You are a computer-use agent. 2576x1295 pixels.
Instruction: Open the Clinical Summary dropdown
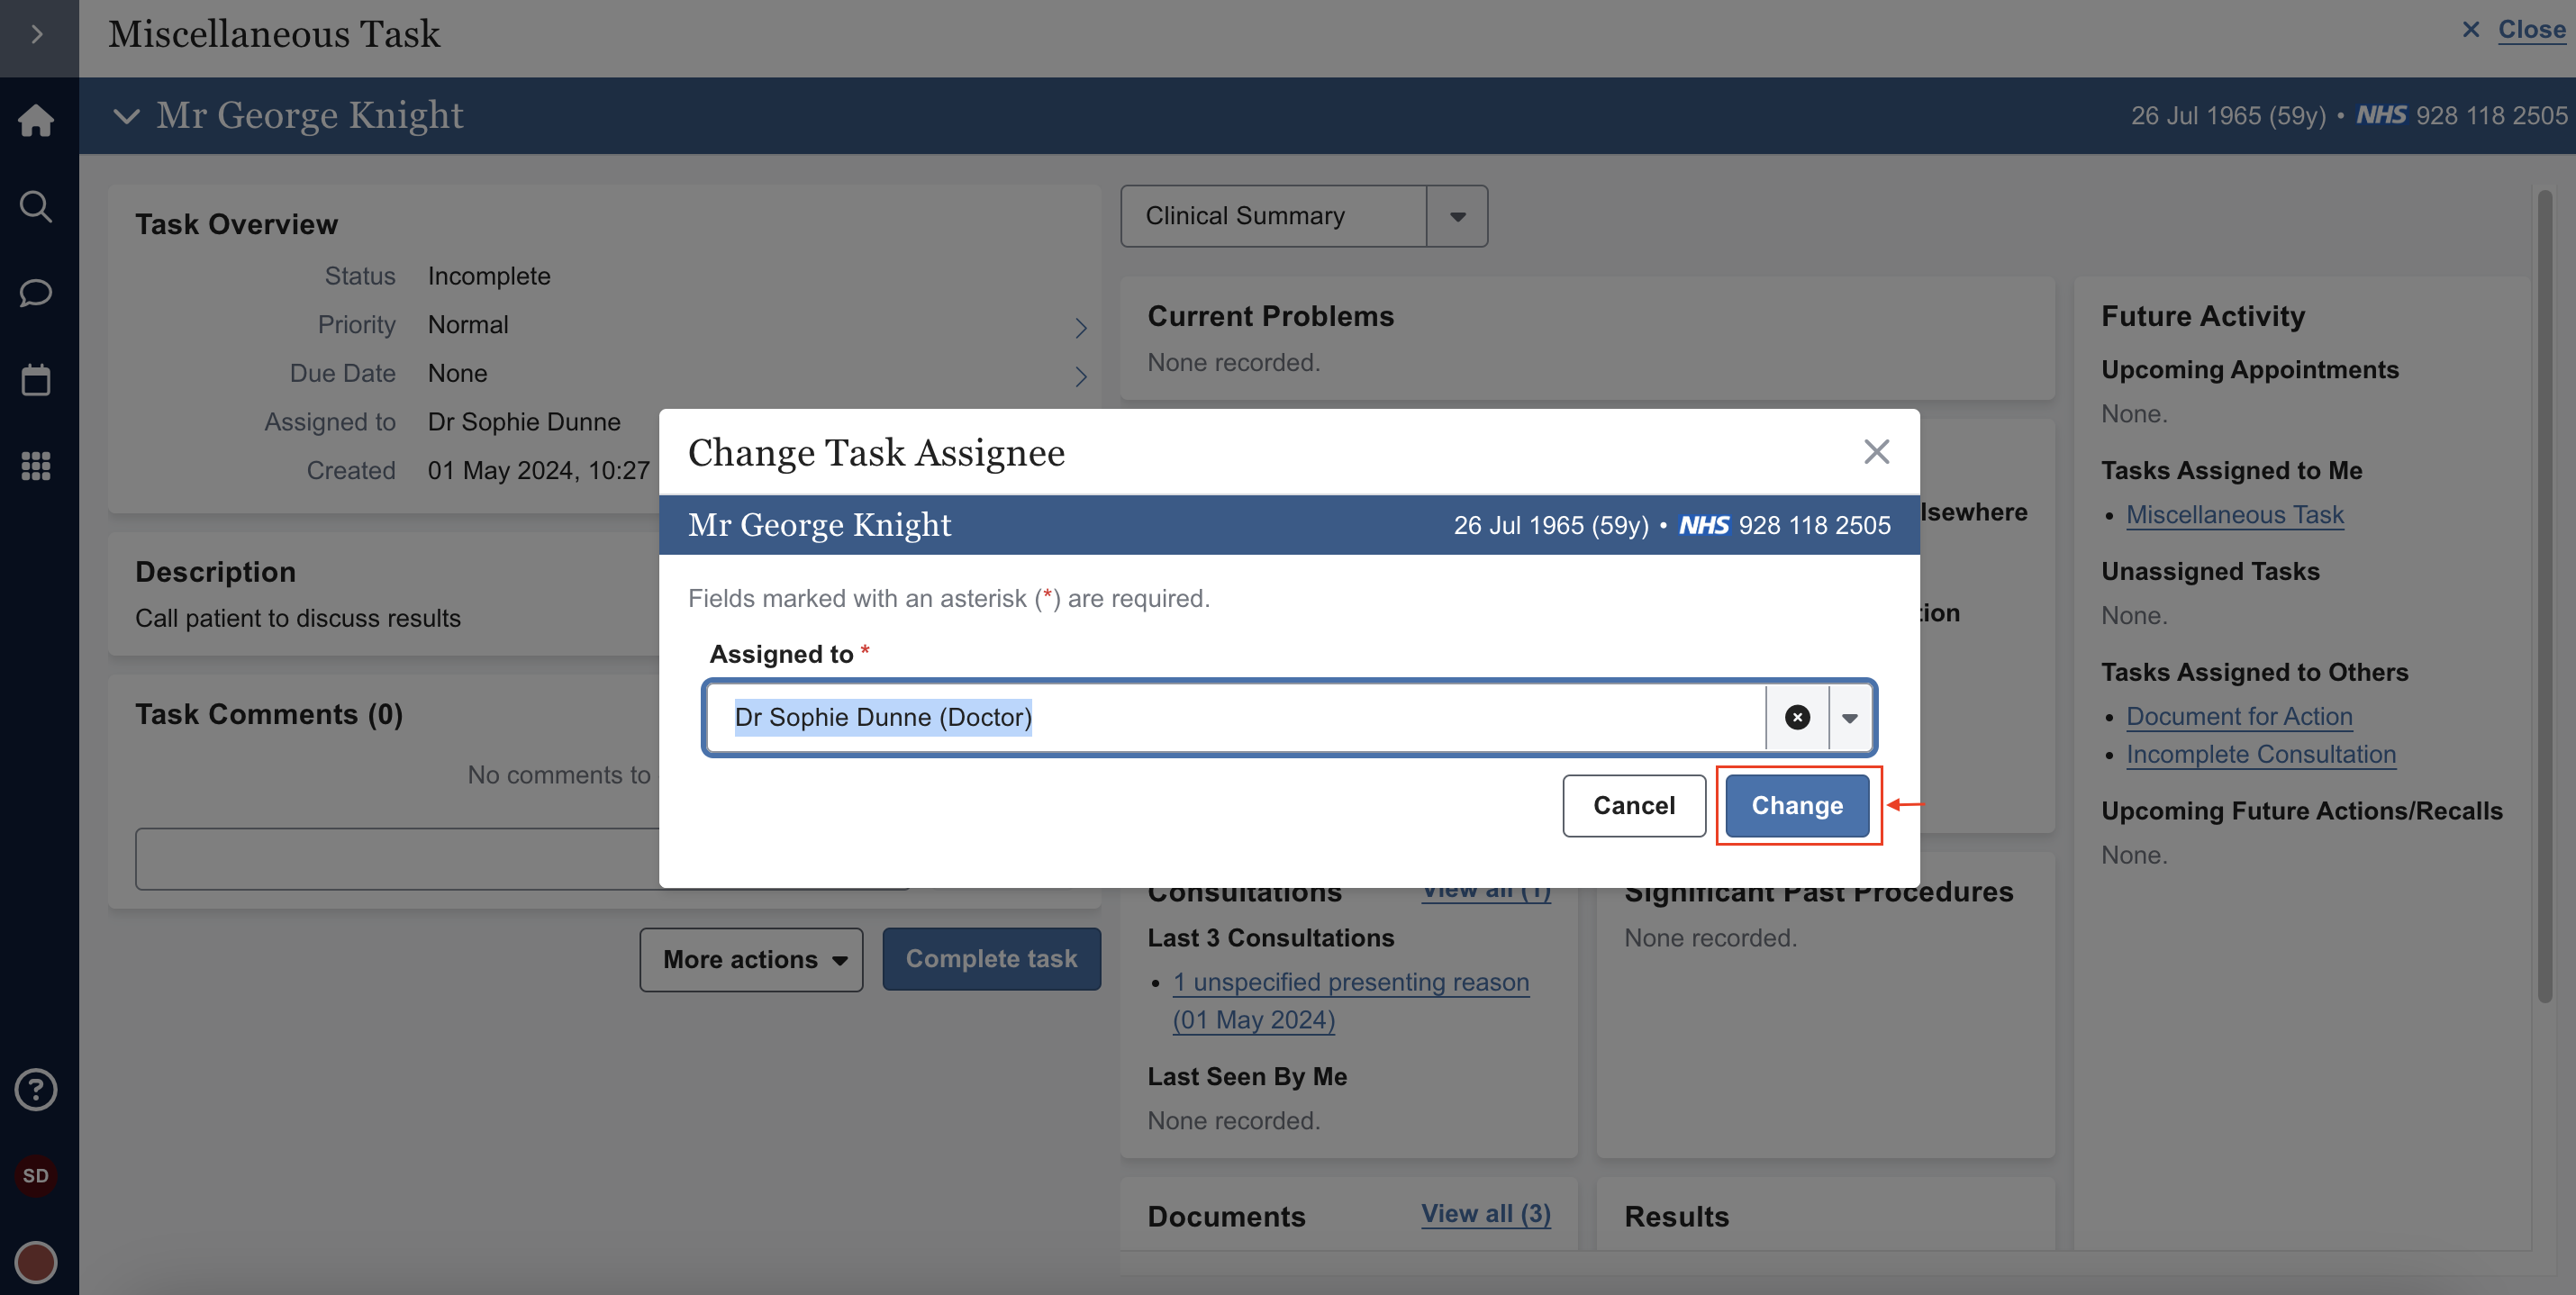[1457, 216]
